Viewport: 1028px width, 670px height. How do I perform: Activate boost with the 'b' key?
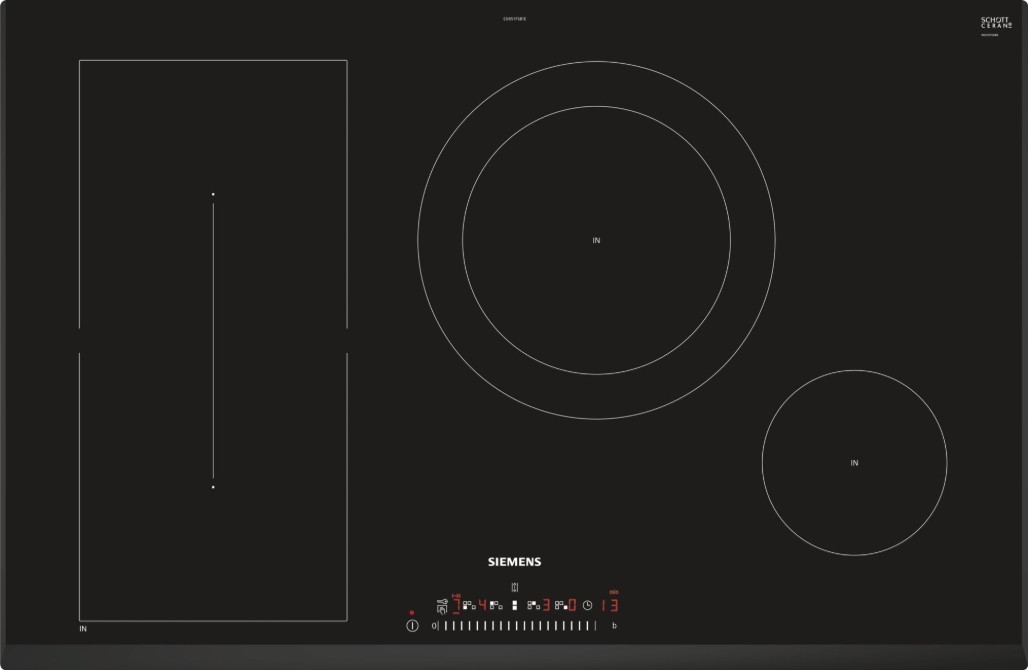pyautogui.click(x=614, y=625)
